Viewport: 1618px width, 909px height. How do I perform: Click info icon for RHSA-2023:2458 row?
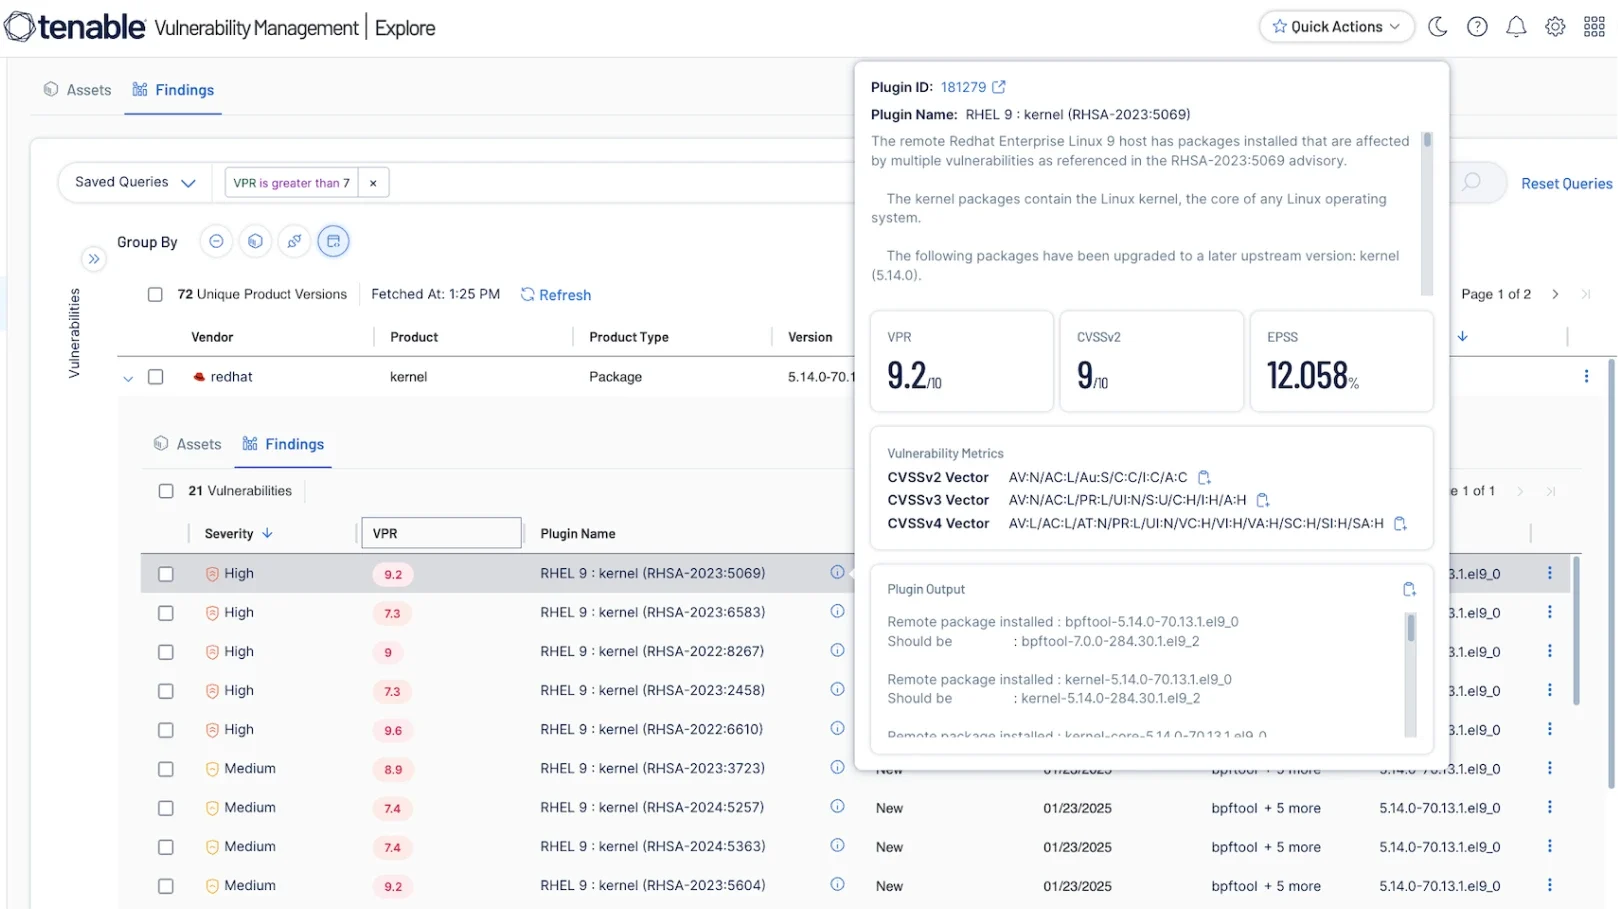tap(837, 689)
